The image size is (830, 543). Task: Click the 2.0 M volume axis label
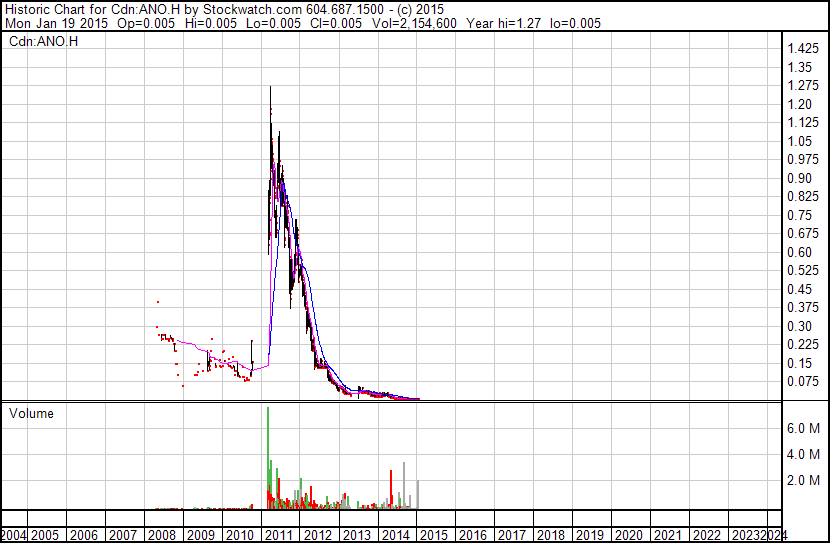(x=803, y=480)
